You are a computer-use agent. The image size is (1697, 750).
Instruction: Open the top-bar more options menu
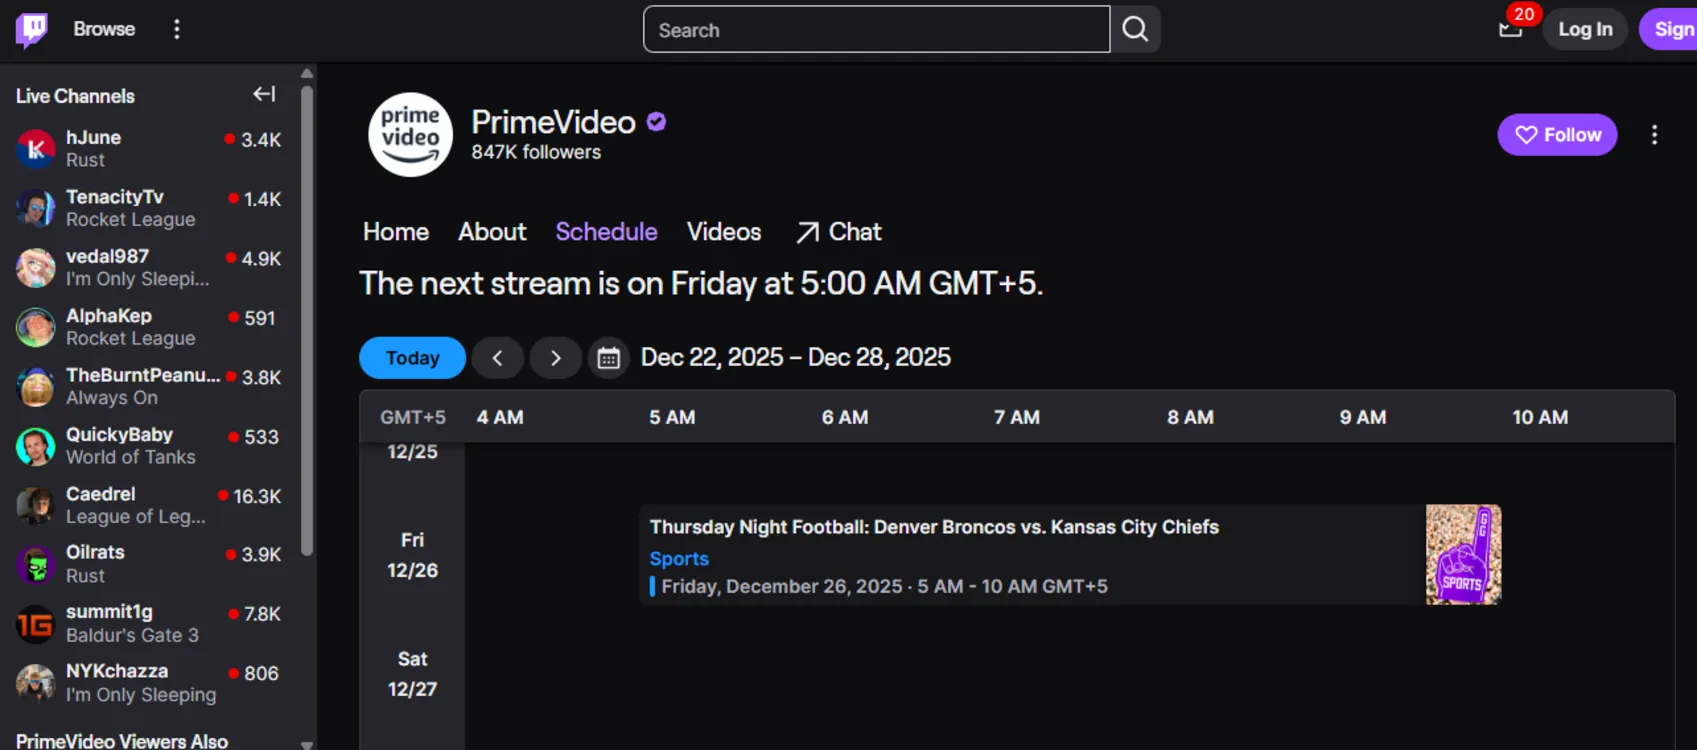coord(177,29)
